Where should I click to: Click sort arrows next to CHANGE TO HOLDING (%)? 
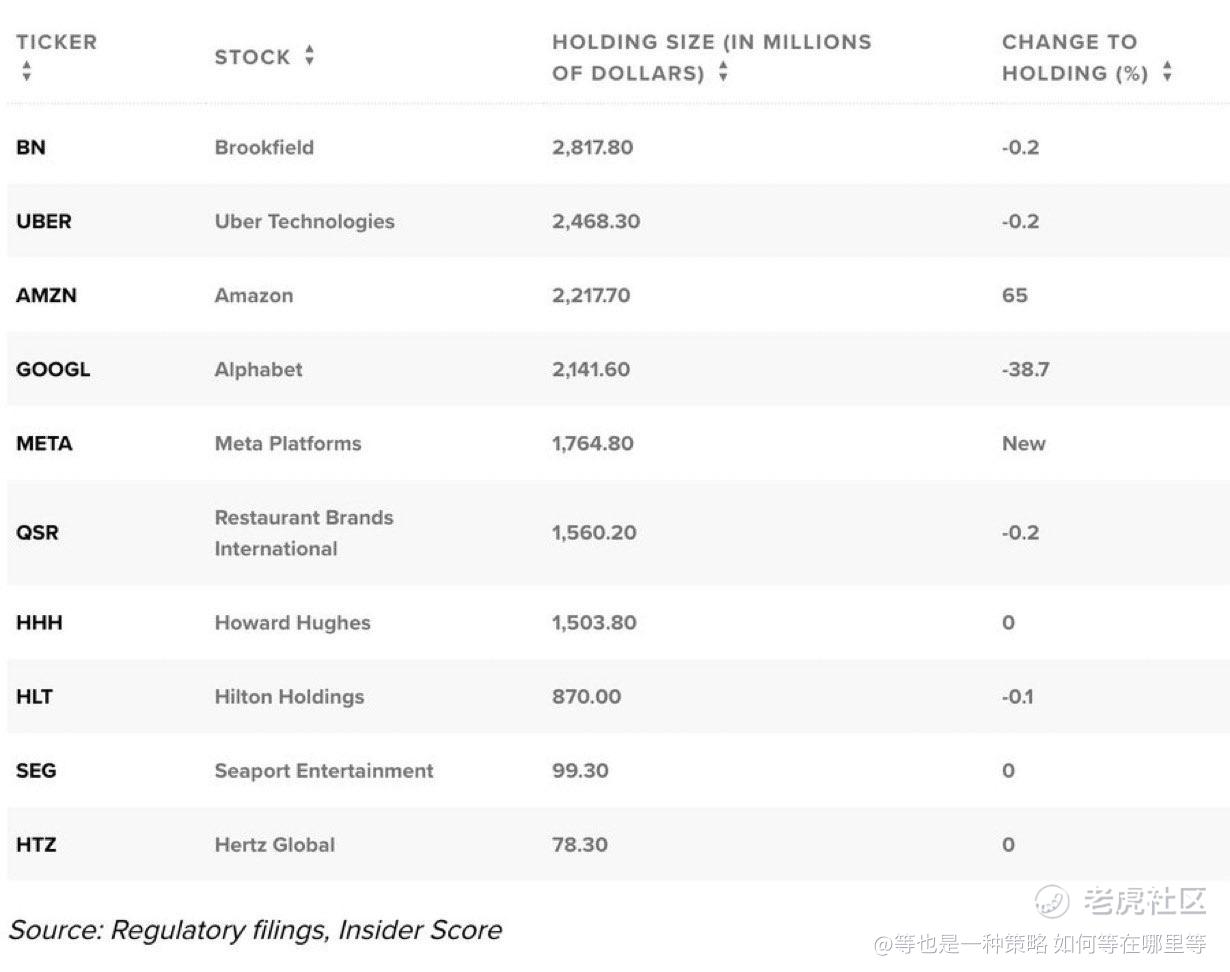(1167, 72)
